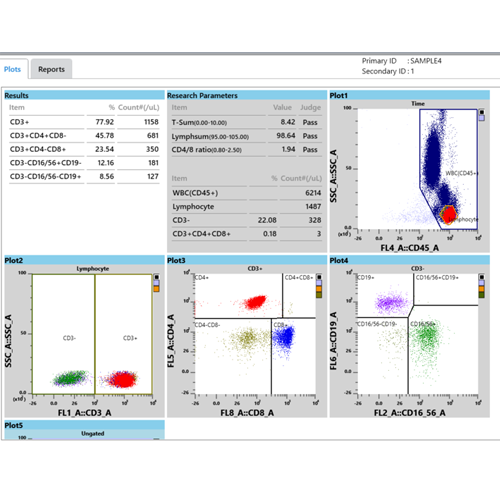Click black legend icon atop Plot4

click(481, 277)
